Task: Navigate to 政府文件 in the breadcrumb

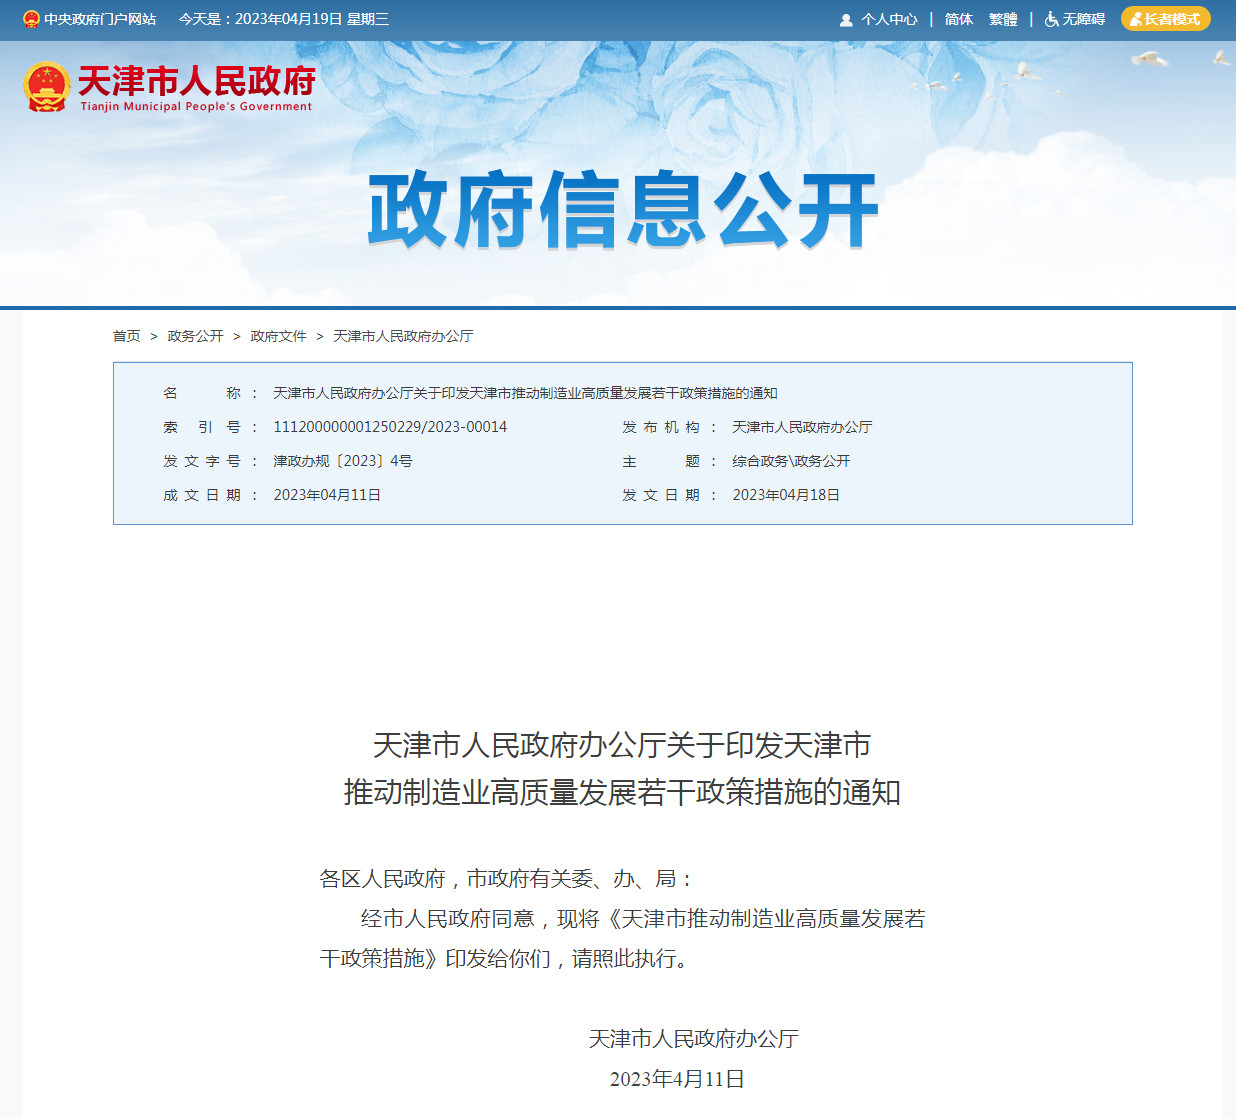Action: tap(278, 336)
